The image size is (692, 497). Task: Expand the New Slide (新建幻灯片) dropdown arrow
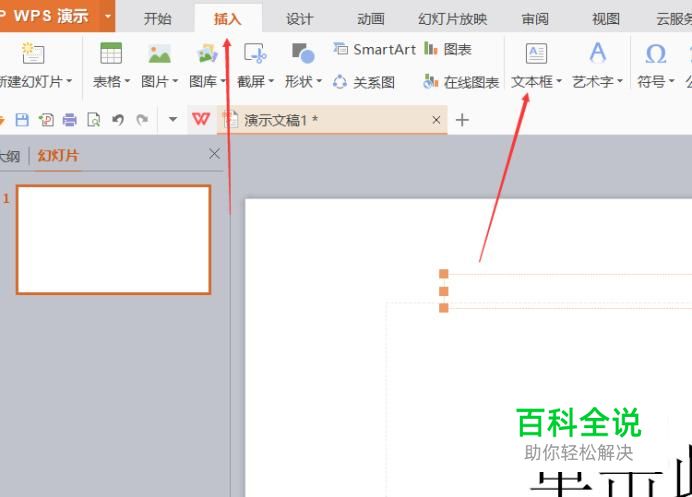coord(69,81)
